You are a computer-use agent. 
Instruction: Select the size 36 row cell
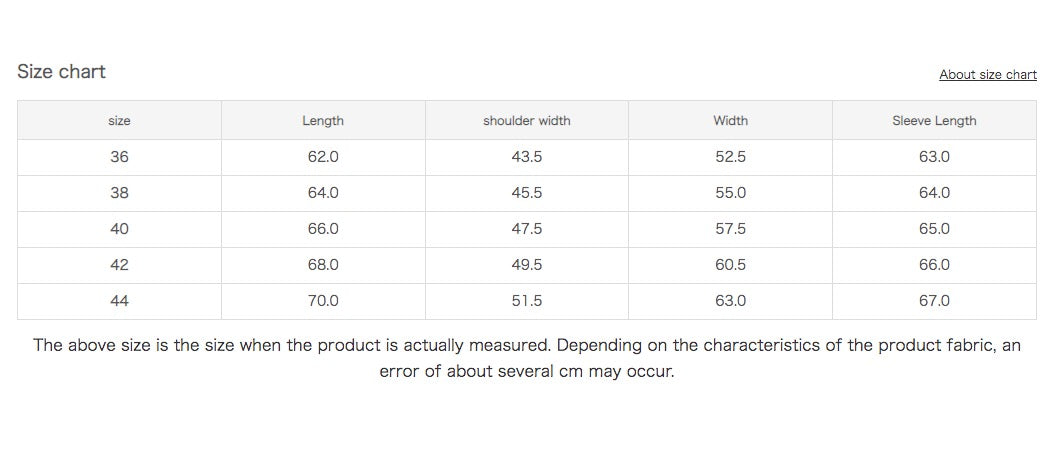tap(119, 157)
